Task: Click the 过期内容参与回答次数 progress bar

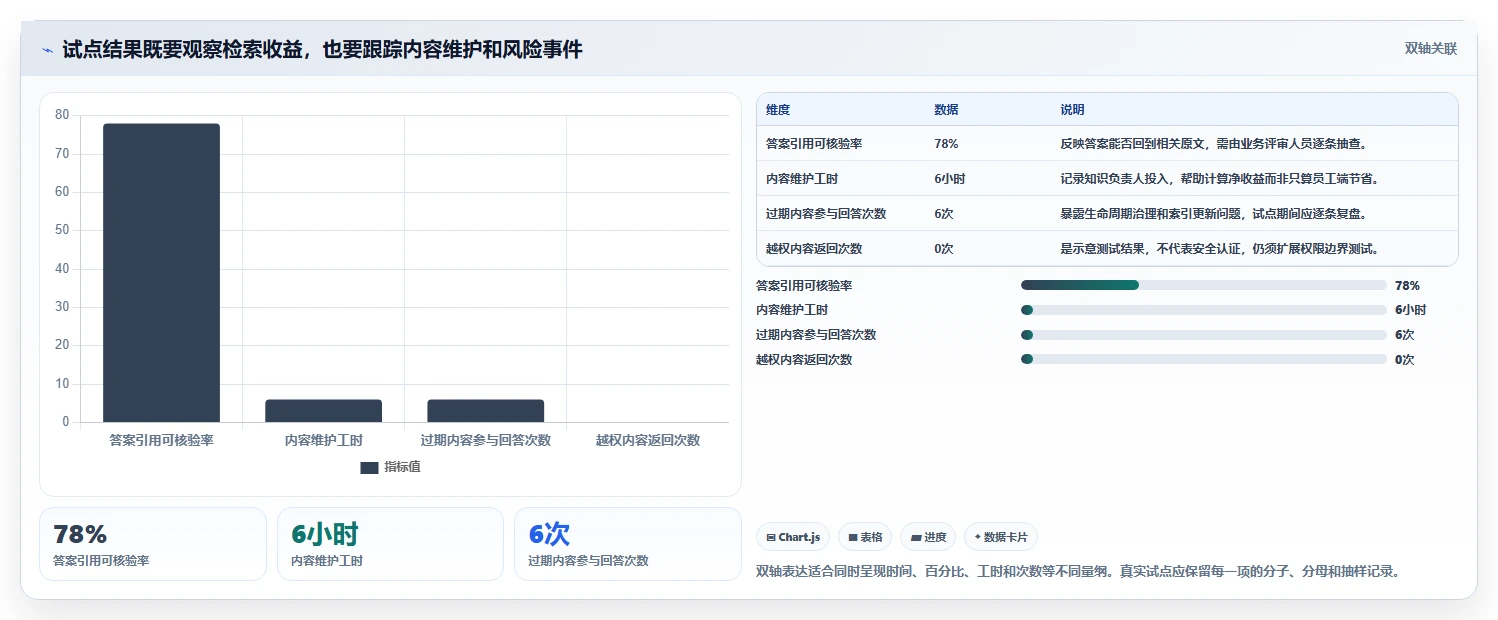Action: coord(1204,335)
